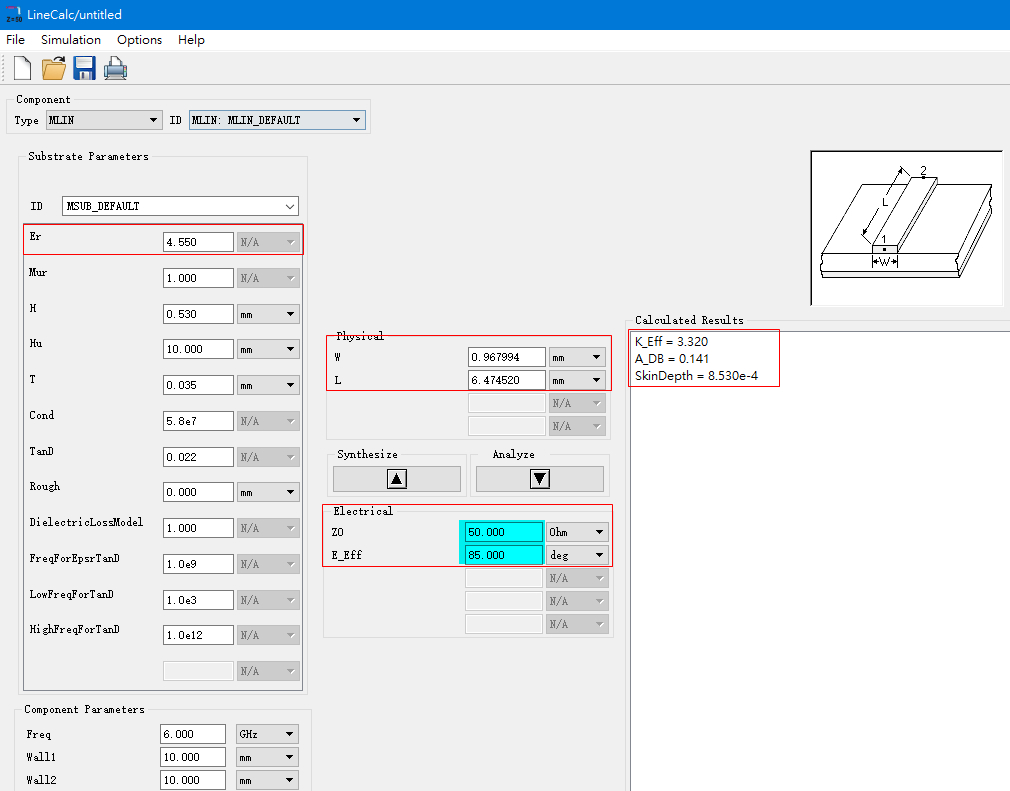
Task: Click the FreqForEpsrTanD field 1.0e9
Action: pos(198,564)
